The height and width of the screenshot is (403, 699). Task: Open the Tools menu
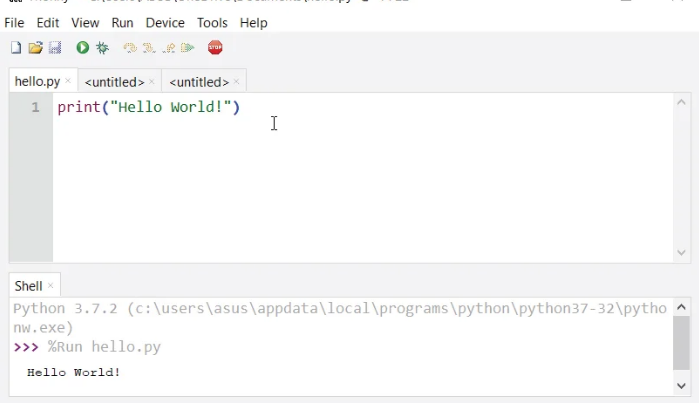[212, 23]
